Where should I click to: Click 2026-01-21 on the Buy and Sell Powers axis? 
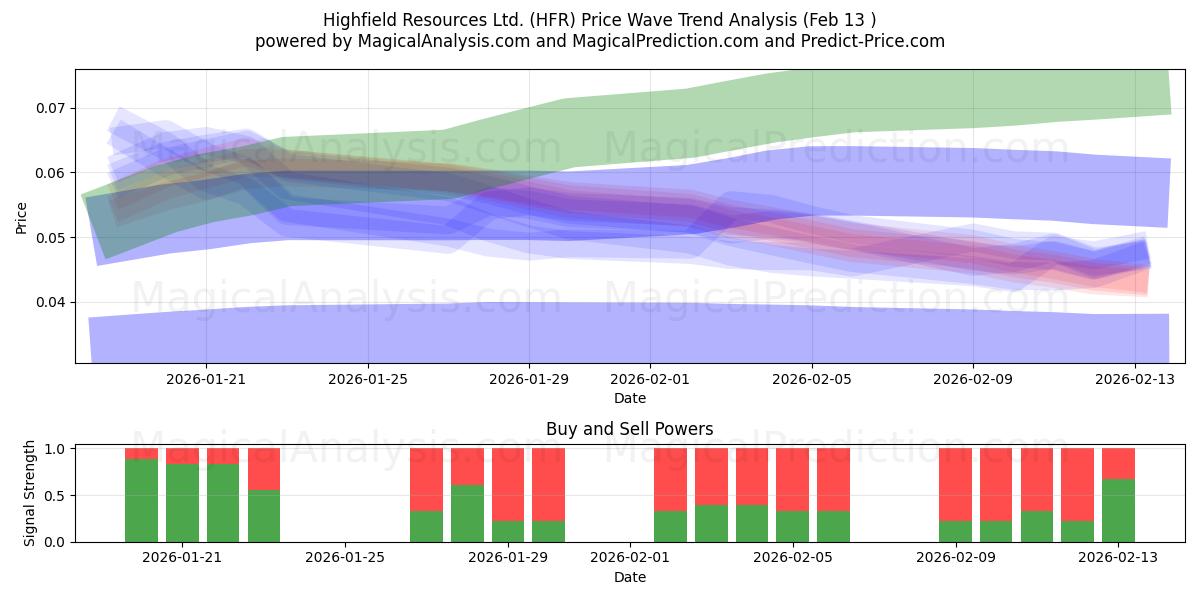point(183,558)
